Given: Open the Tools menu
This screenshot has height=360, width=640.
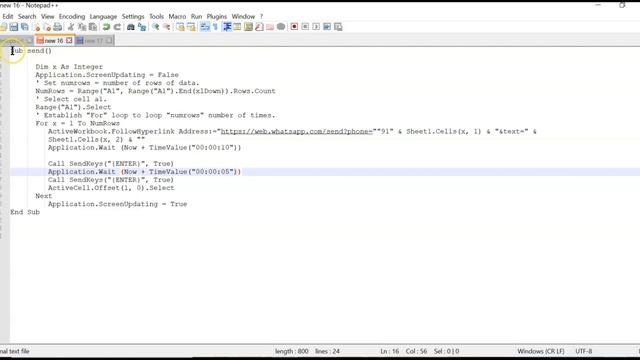Looking at the screenshot, I should [156, 16].
